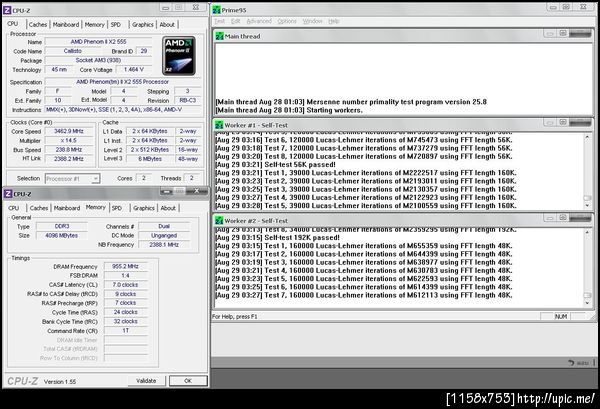600x409 pixels.
Task: Click the processor Name field AMD Phenom II X2 555
Action: tap(98, 41)
